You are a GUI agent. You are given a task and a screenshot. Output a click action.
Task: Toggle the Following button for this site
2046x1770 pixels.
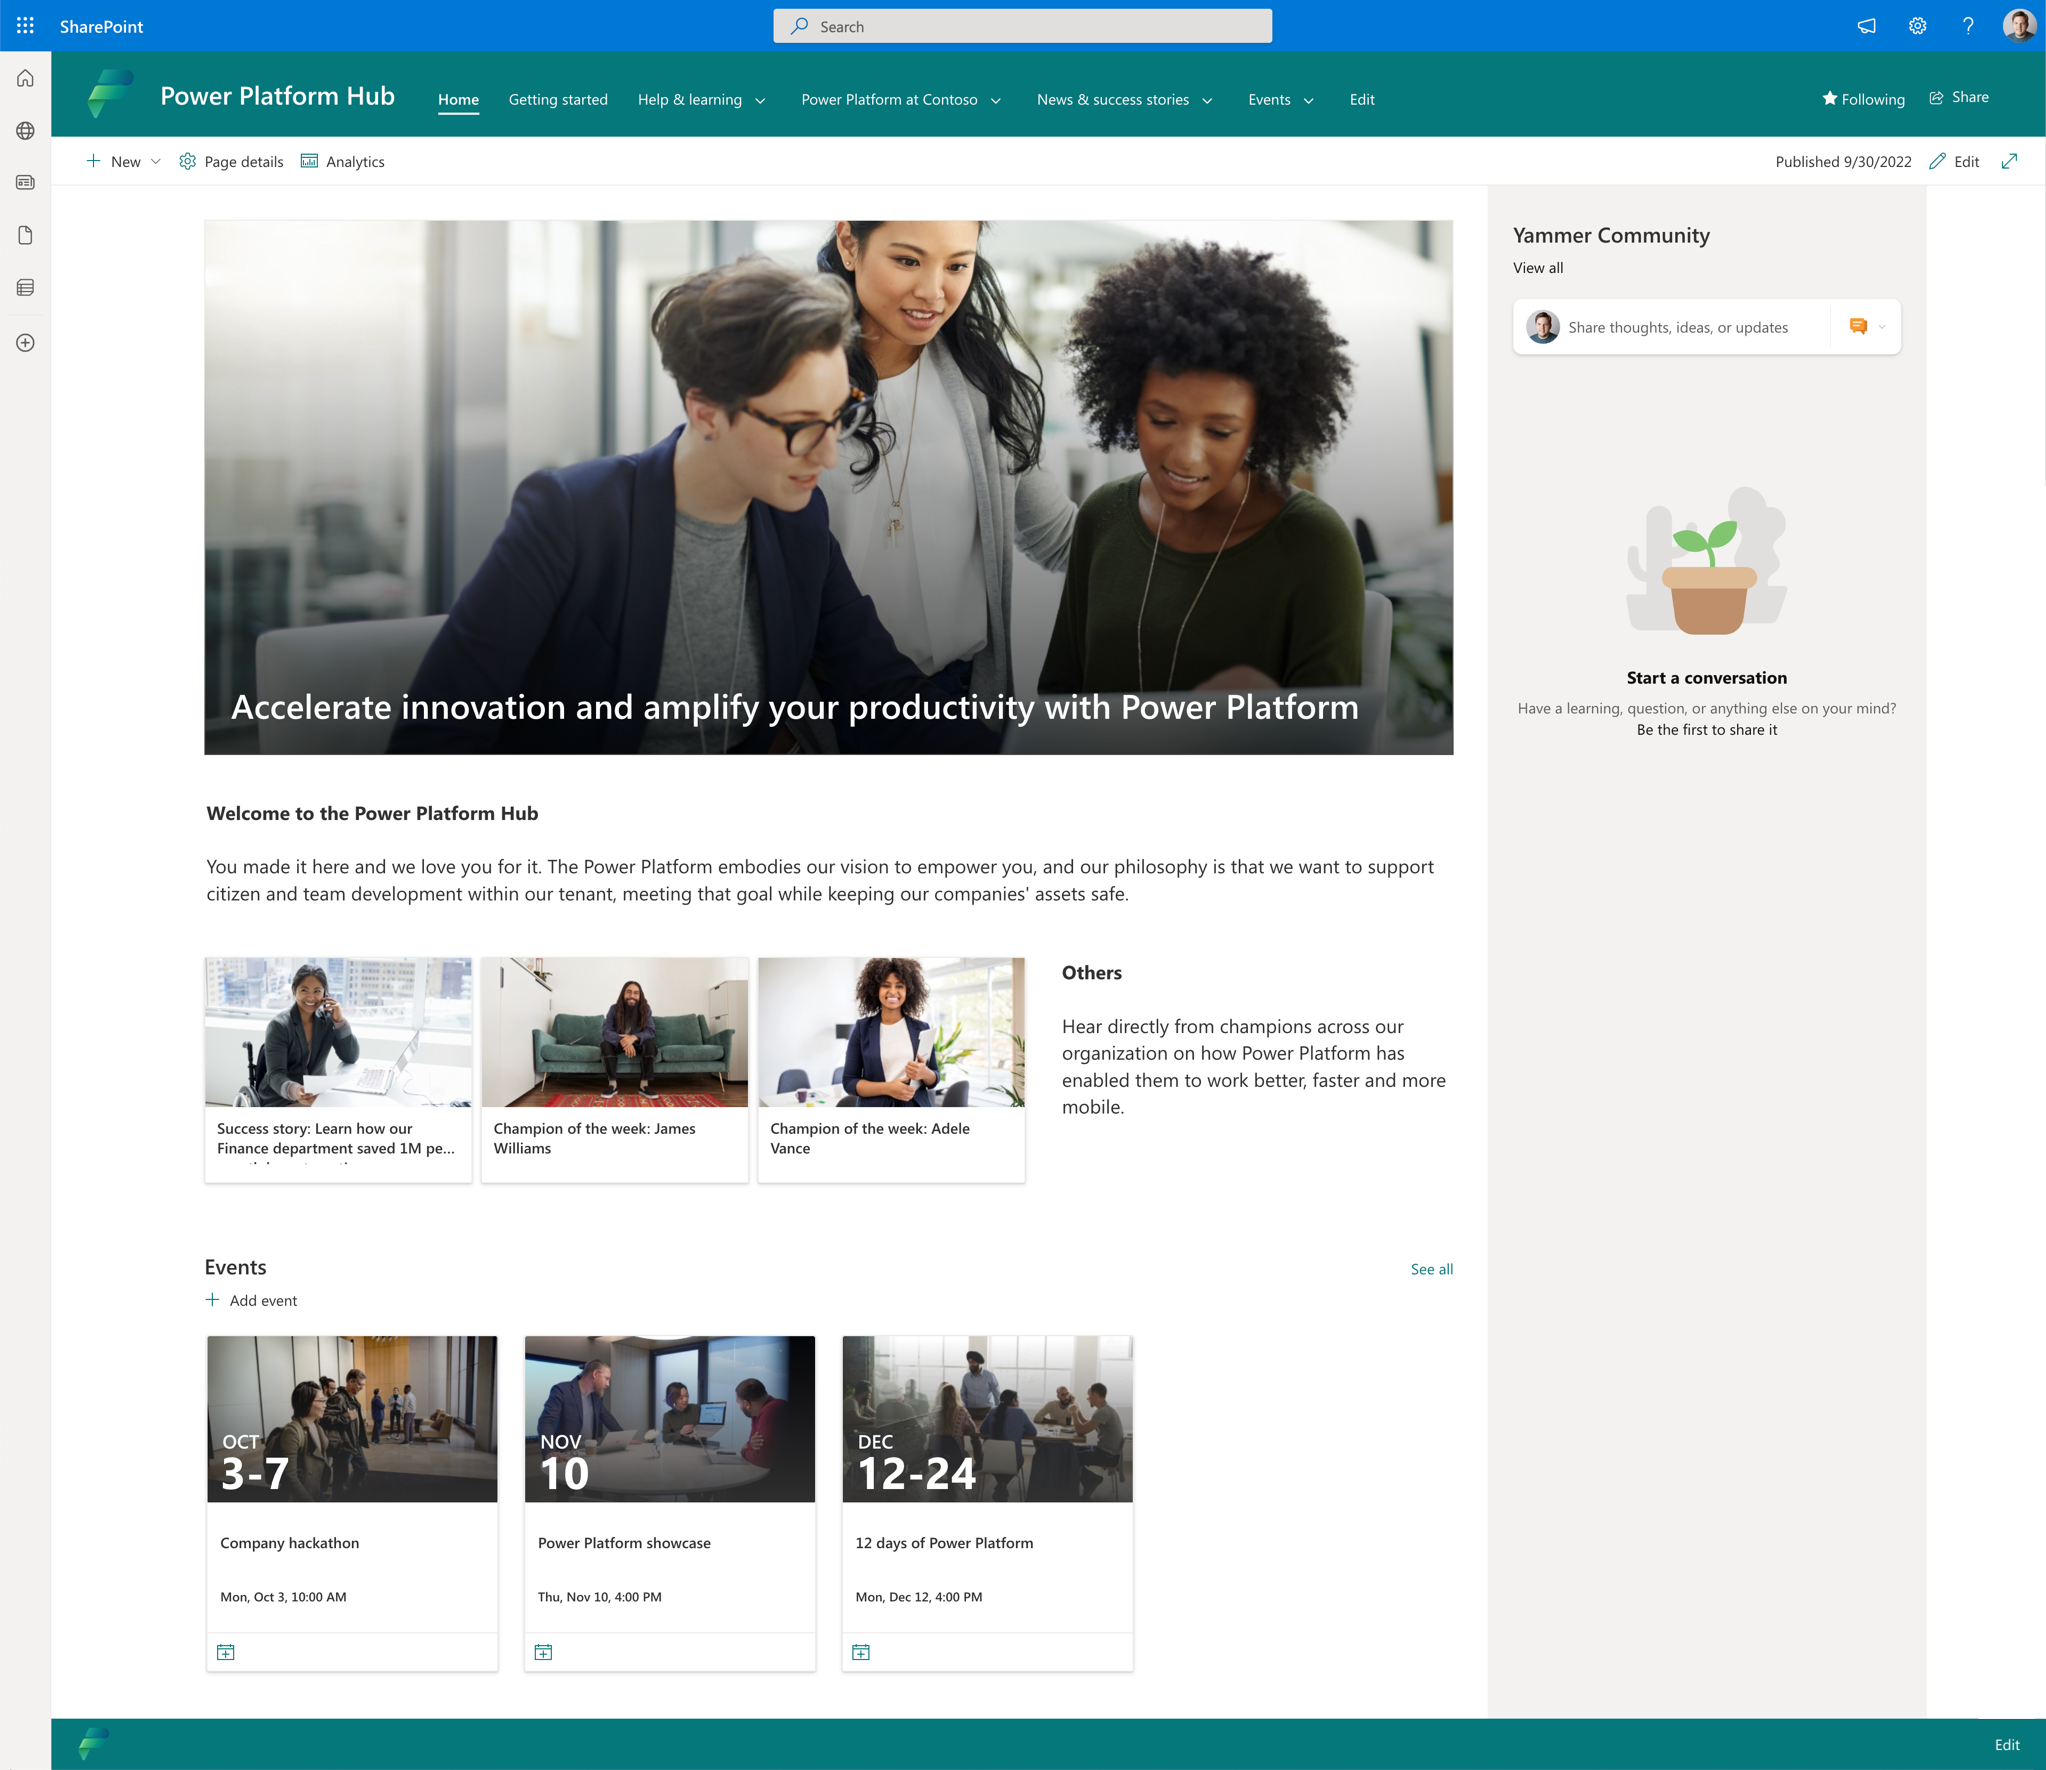[1863, 97]
